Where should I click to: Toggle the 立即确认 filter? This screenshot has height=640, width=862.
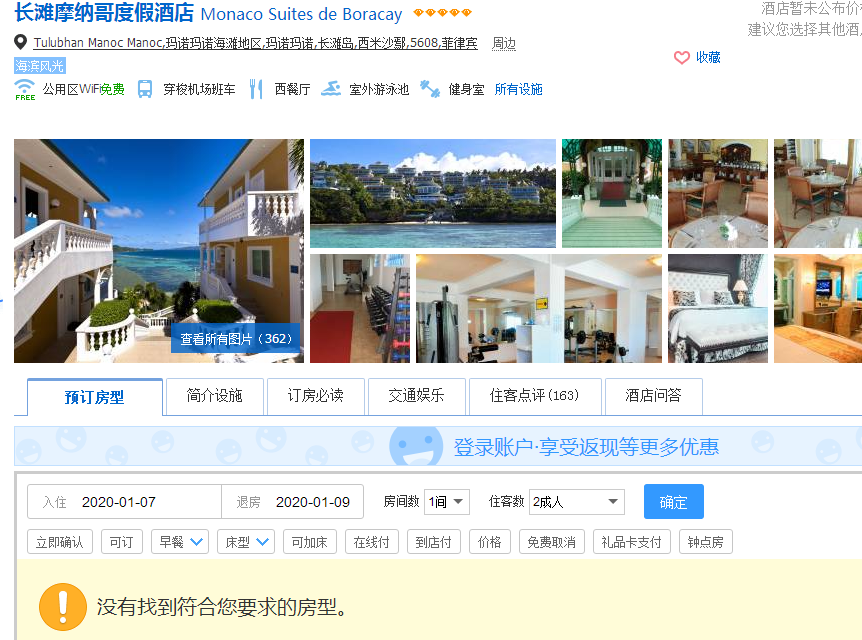point(60,542)
